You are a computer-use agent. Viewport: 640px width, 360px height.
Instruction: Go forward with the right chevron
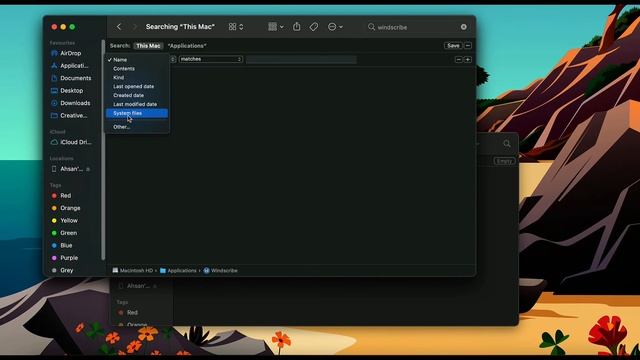134,27
